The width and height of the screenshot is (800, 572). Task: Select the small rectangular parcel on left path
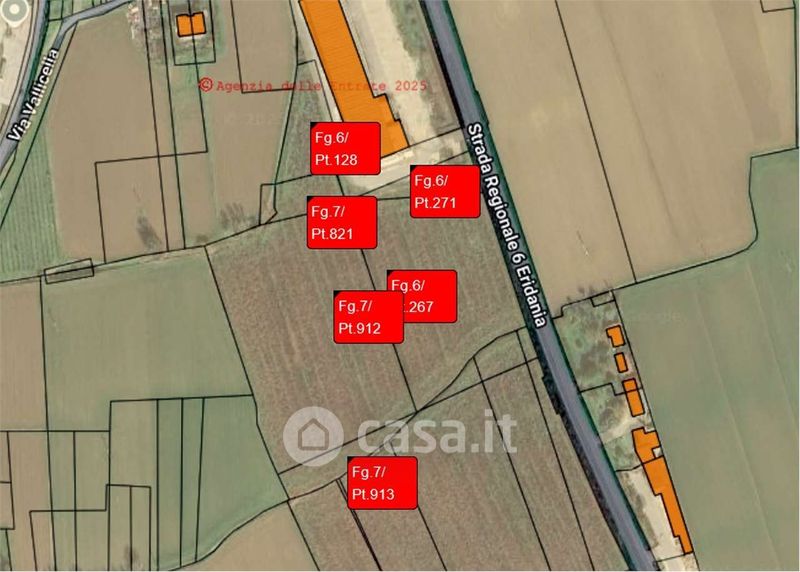pyautogui.click(x=69, y=271)
